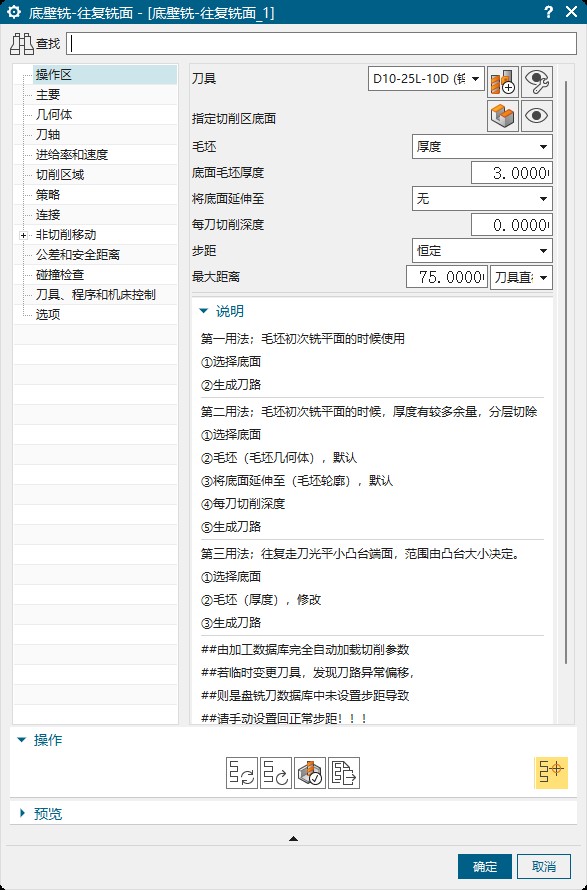Image resolution: width=587 pixels, height=890 pixels.
Task: Select 主要 in the navigation tree
Action: [x=48, y=95]
